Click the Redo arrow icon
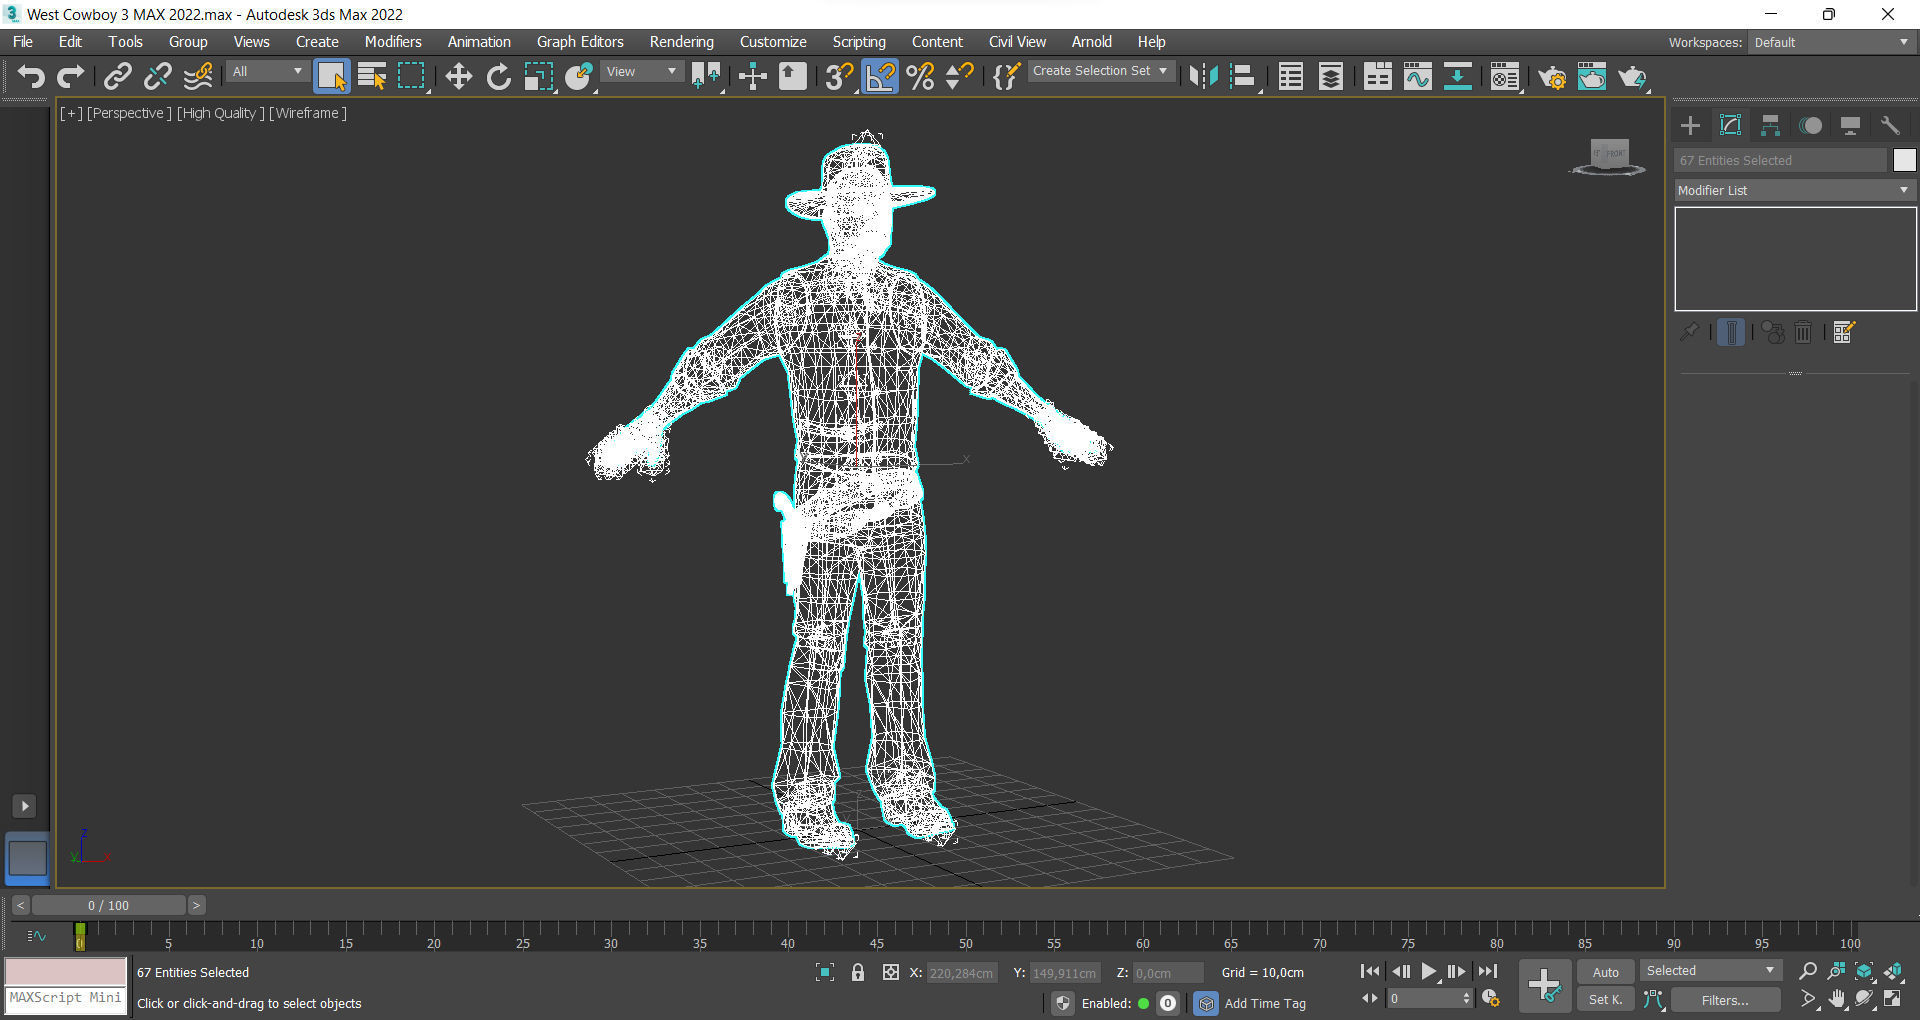 click(x=70, y=76)
